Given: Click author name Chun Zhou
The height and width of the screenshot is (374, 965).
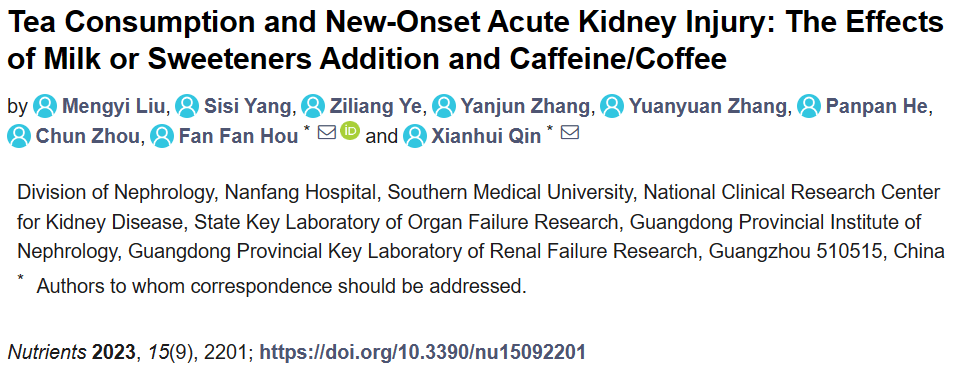Looking at the screenshot, I should click(88, 137).
